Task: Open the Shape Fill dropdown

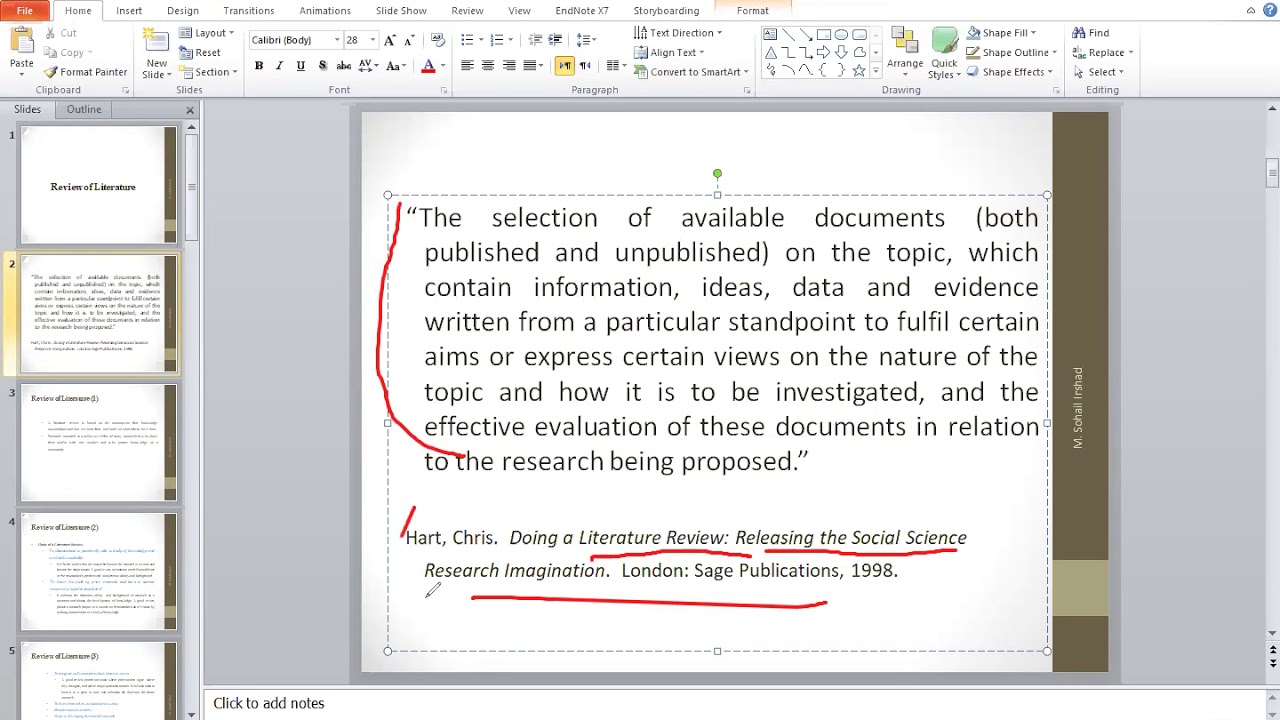Action: point(1005,33)
